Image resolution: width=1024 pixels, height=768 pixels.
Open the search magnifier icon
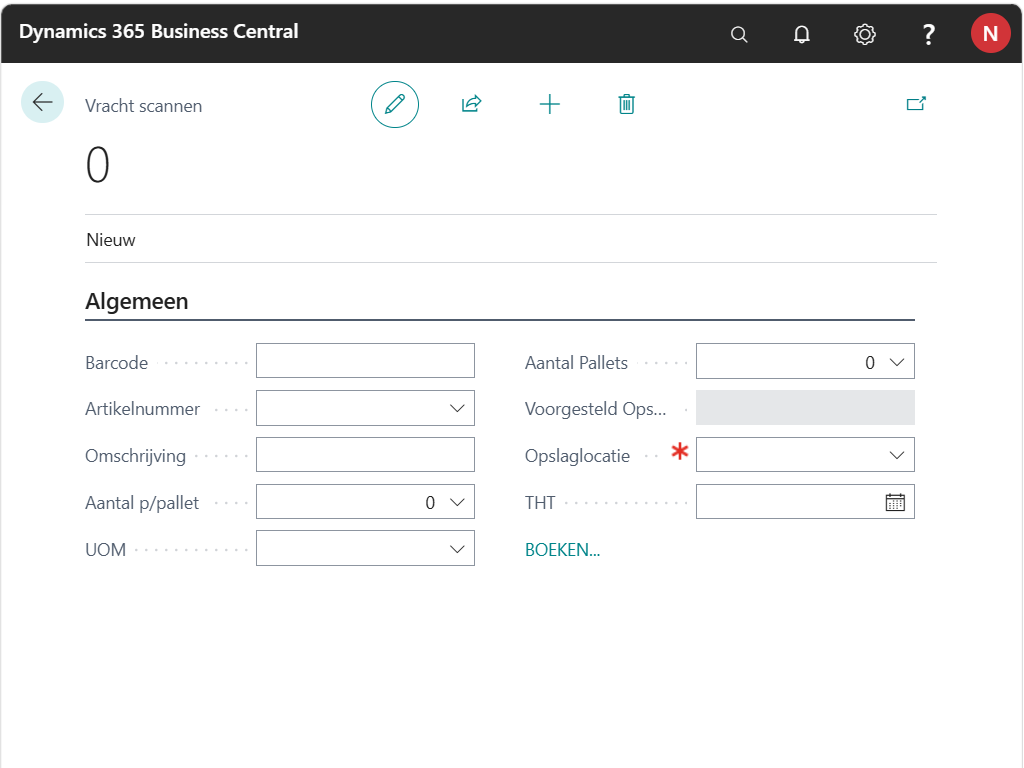pos(739,34)
